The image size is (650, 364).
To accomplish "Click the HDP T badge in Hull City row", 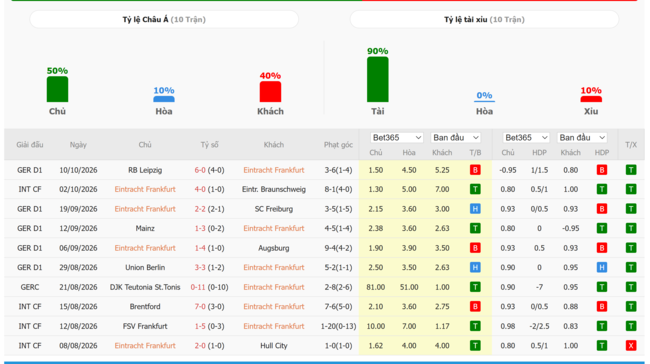I will click(602, 346).
